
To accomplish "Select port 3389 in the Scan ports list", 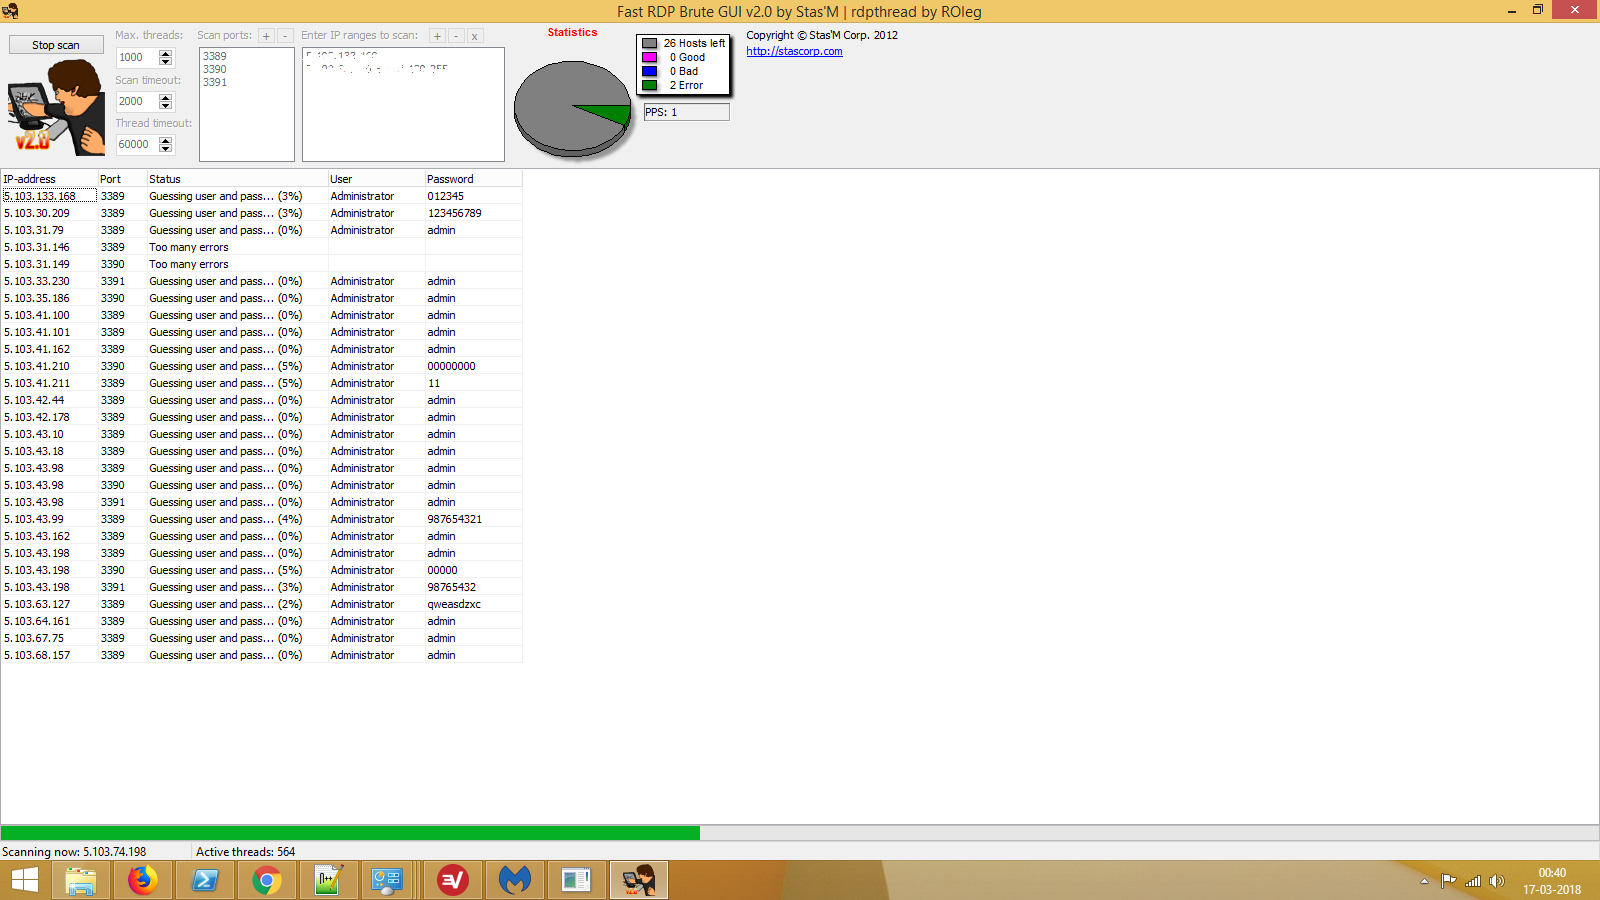I will point(215,56).
